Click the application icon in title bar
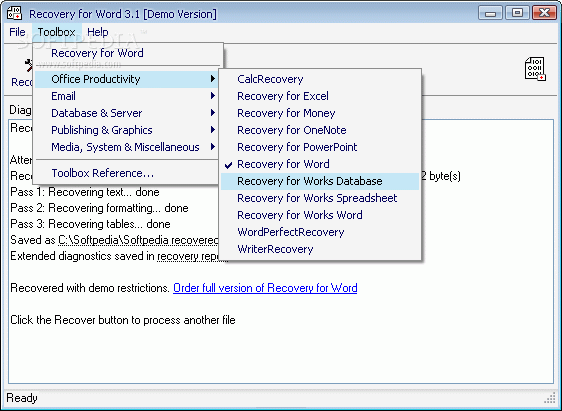 pos(15,14)
